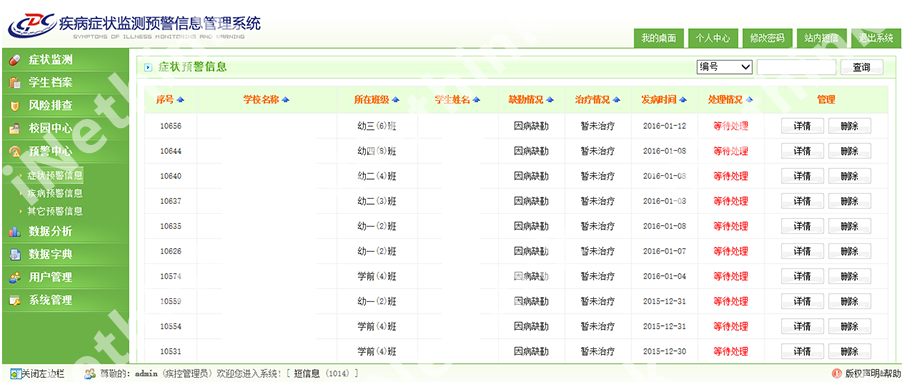Click the 关闭左边栏 sidebar toggle icon
904x384 pixels.
[x=16, y=374]
